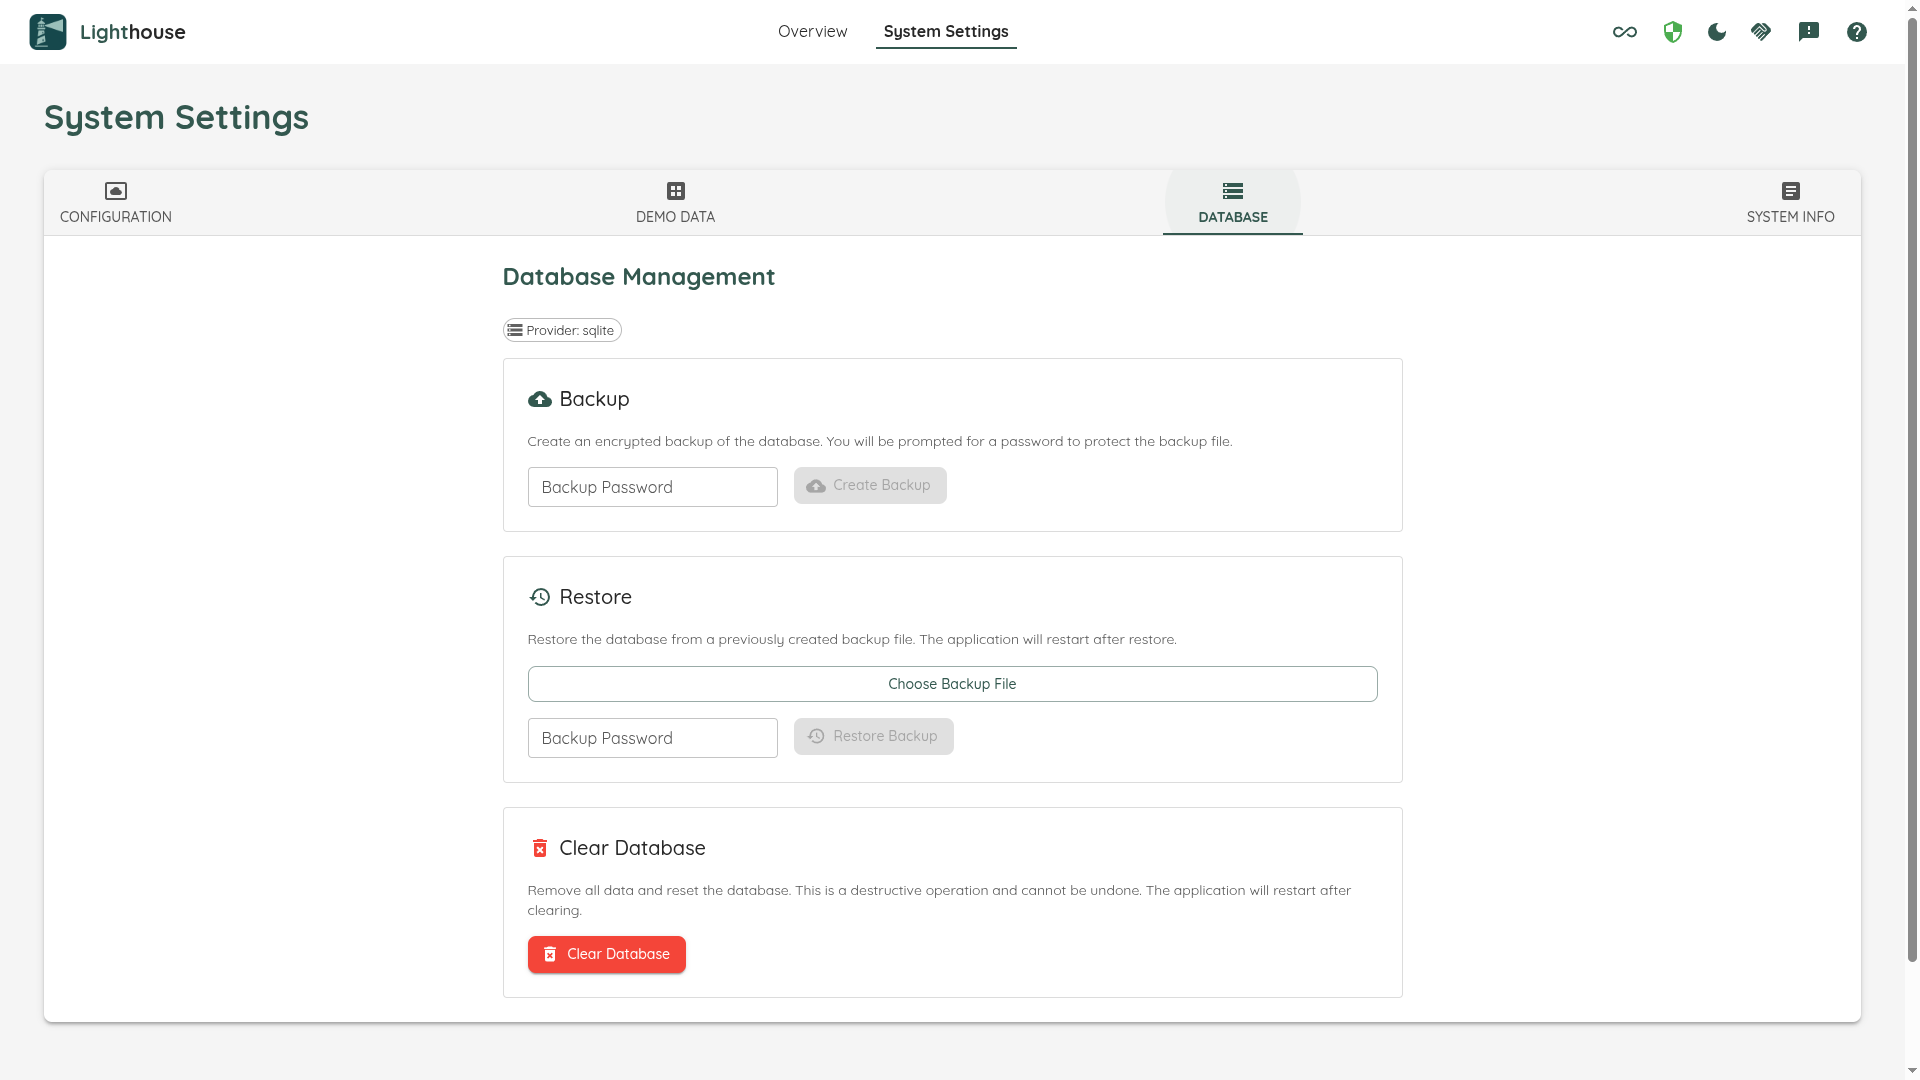The image size is (1920, 1080).
Task: Click the handshake icon in header
Action: coord(1761,32)
